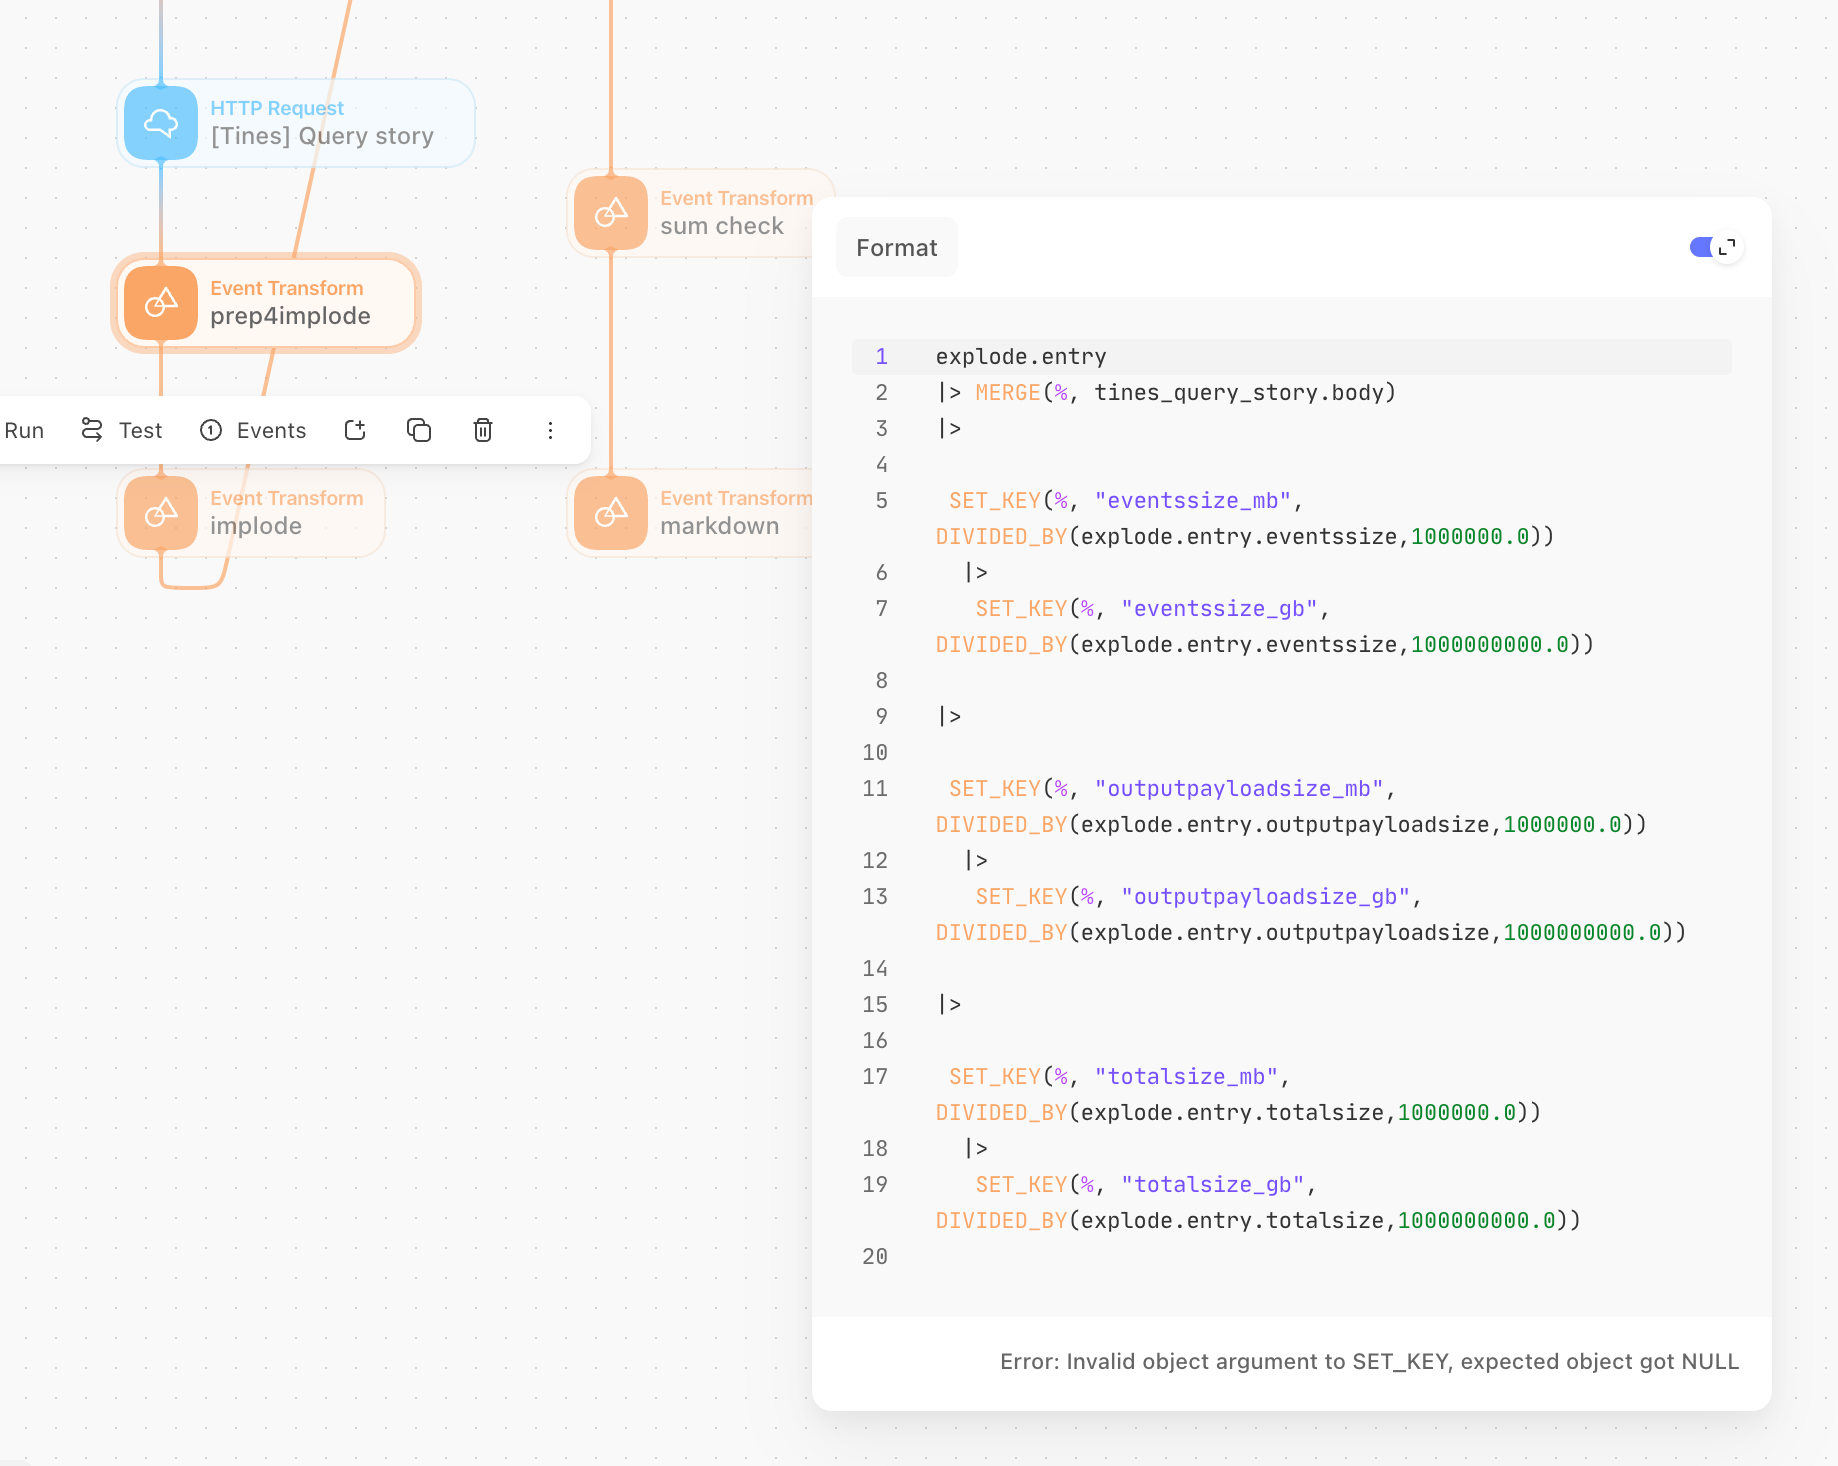Duplicate the action with the copy icon
Viewport: 1838px width, 1466px height.
tap(419, 430)
